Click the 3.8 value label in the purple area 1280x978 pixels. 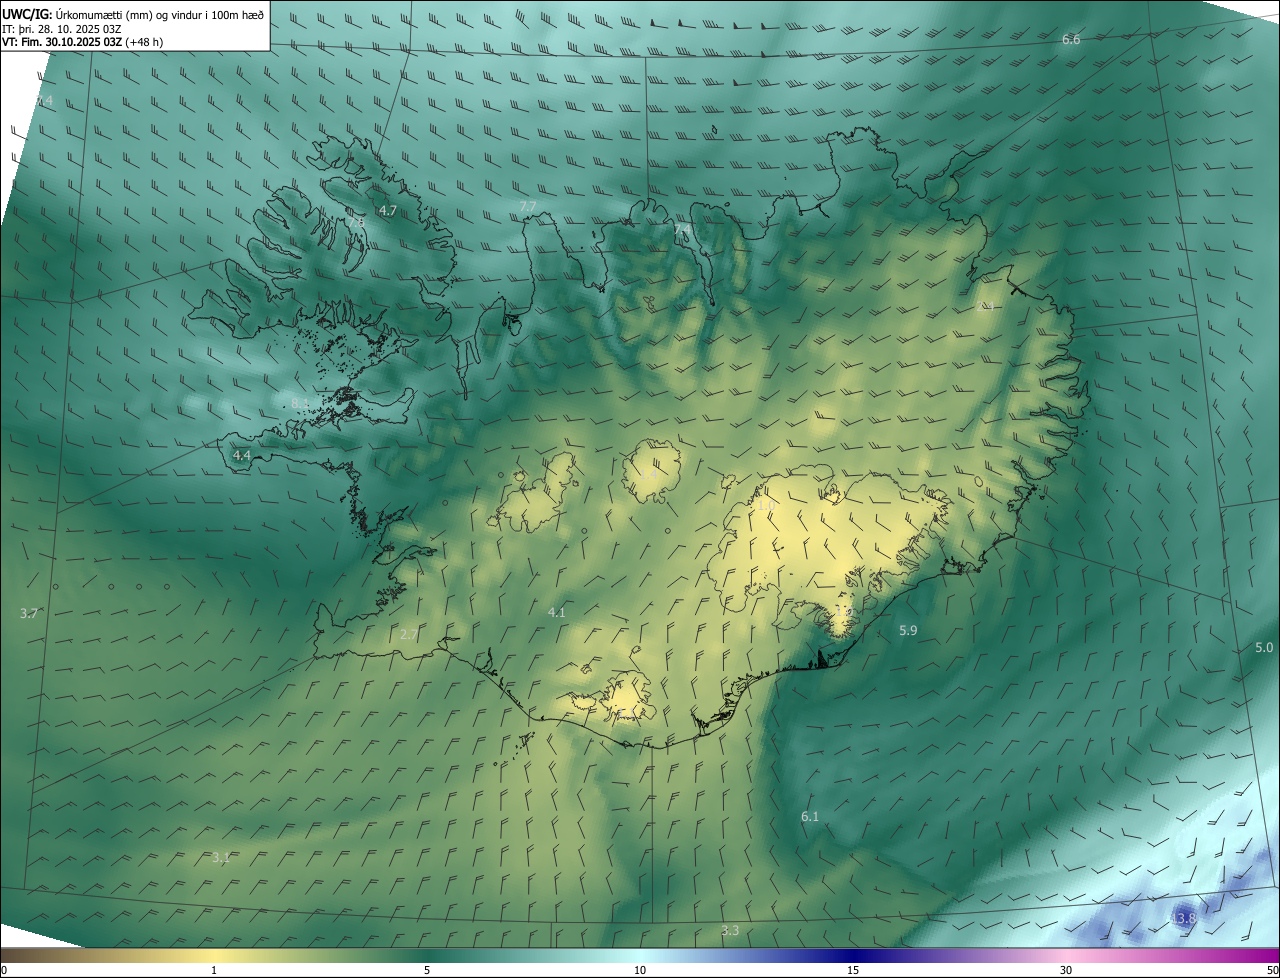pyautogui.click(x=1186, y=918)
